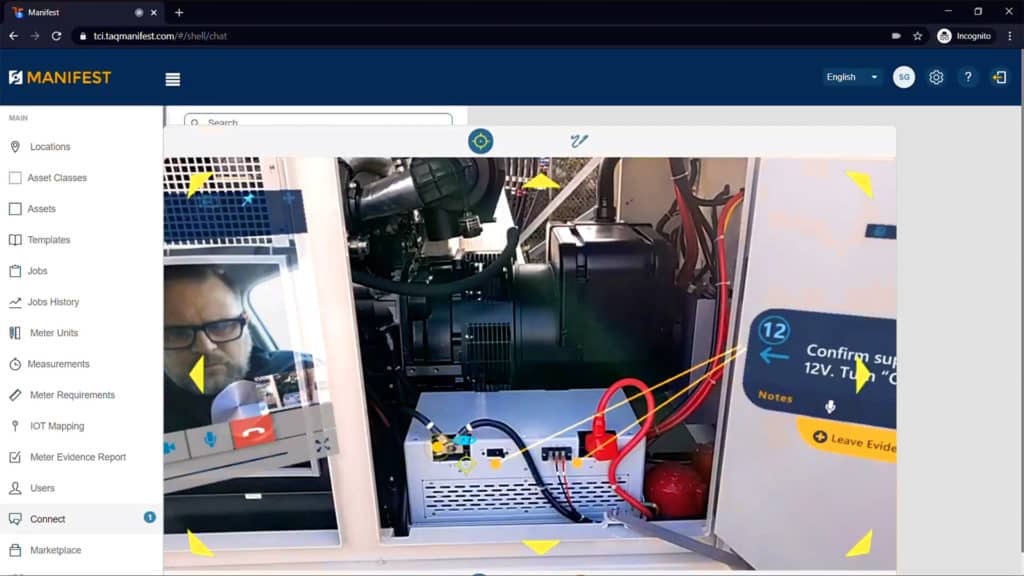This screenshot has width=1024, height=576.
Task: Click the IOT Mapping sidebar icon
Action: pos(14,425)
